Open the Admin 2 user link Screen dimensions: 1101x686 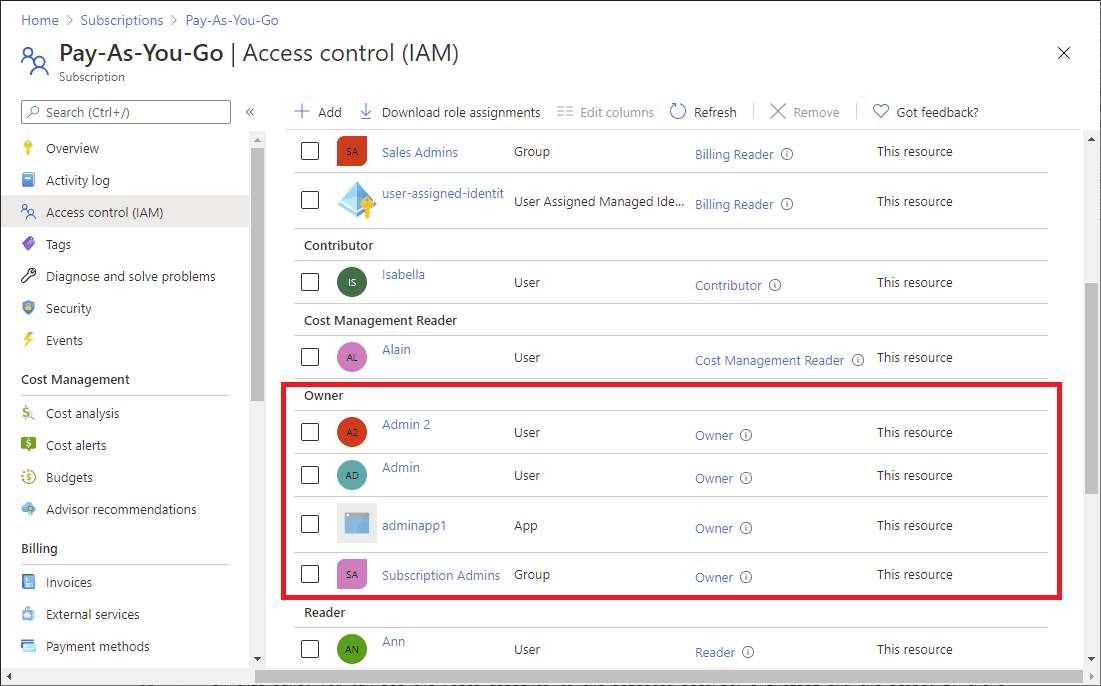click(x=406, y=424)
